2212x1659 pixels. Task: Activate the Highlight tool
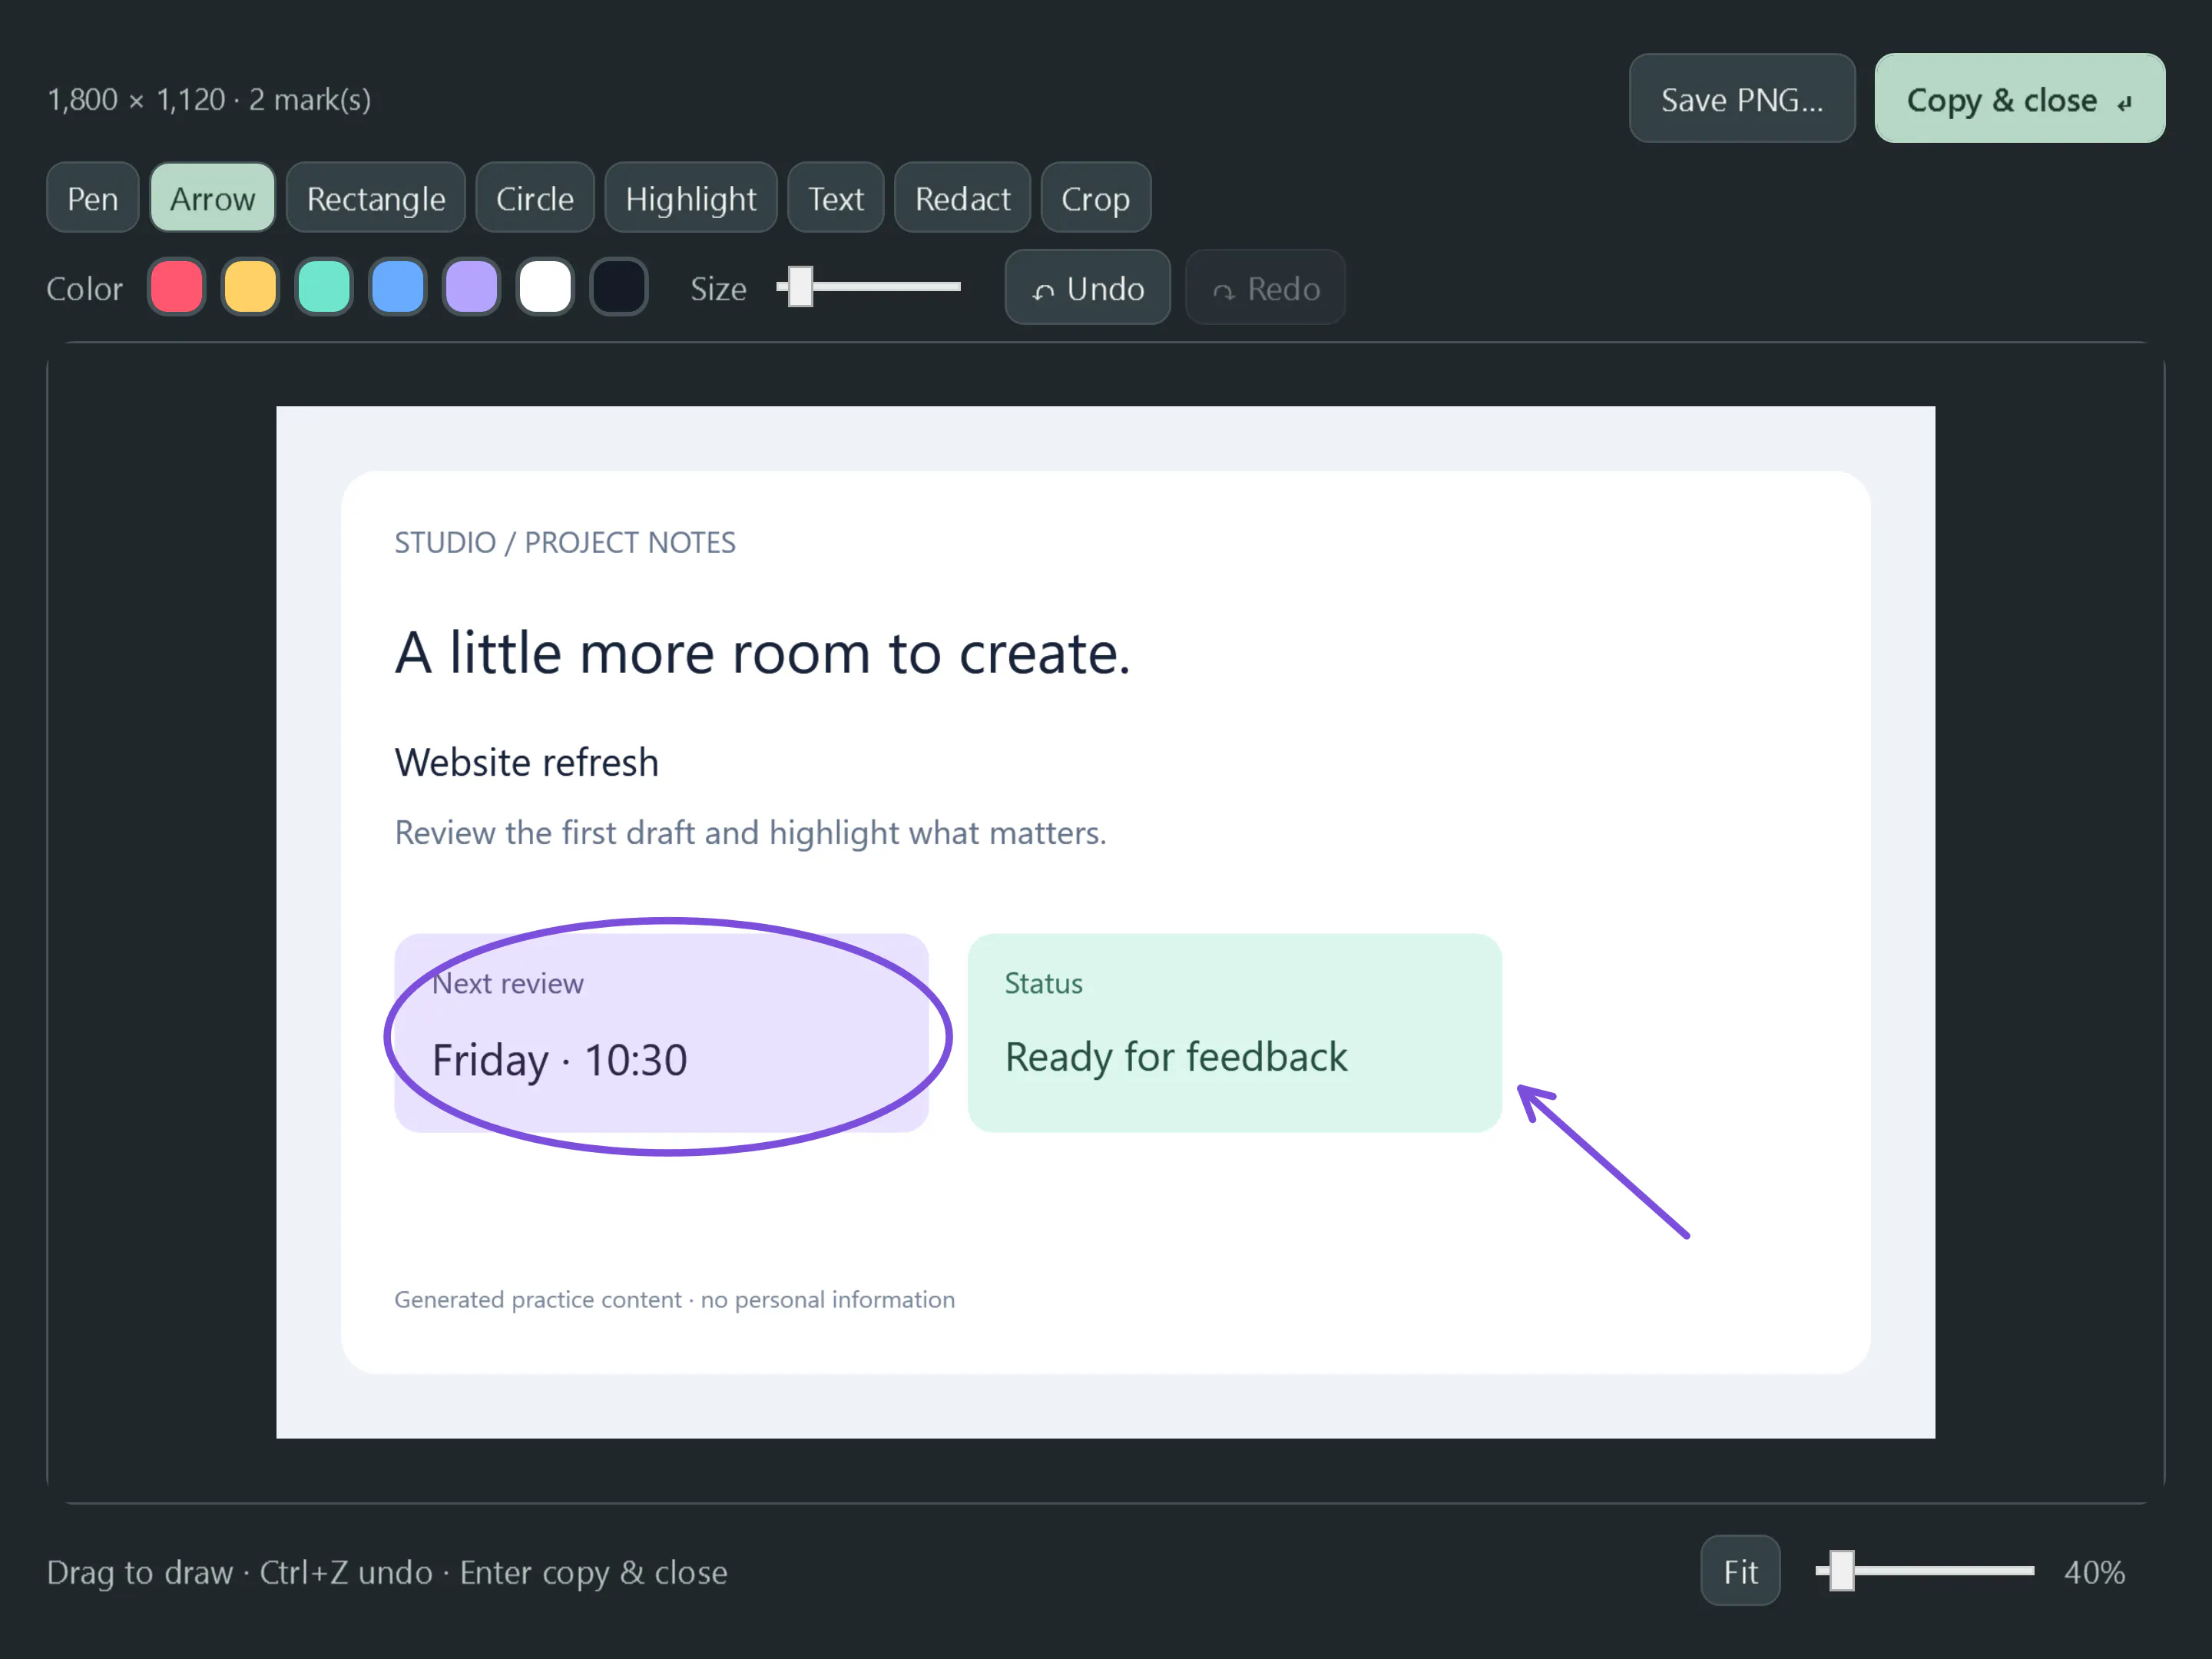[691, 198]
